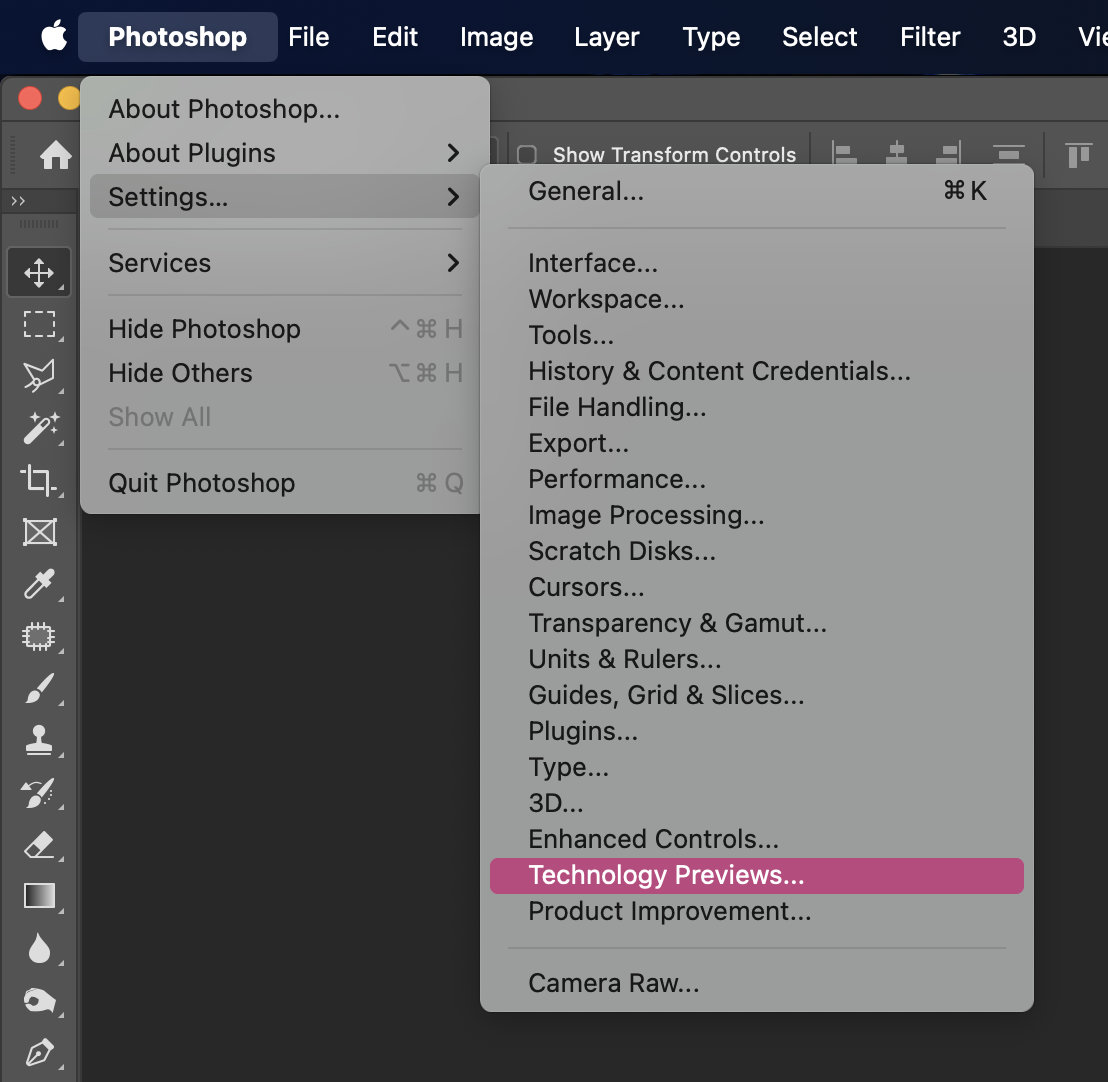Click the Home icon
The height and width of the screenshot is (1082, 1108).
[55, 155]
